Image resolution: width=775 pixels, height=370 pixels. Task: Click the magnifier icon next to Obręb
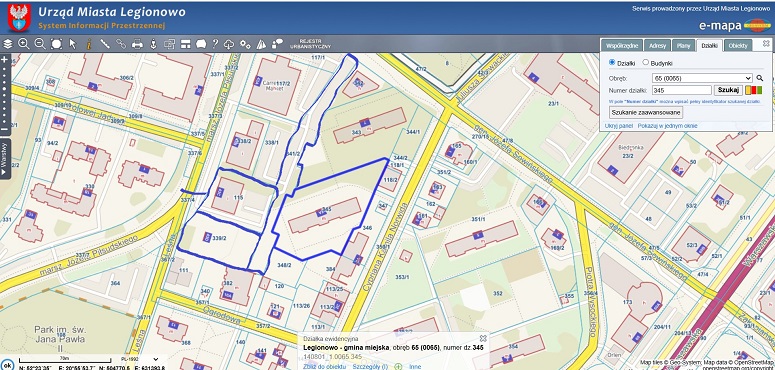tap(760, 78)
